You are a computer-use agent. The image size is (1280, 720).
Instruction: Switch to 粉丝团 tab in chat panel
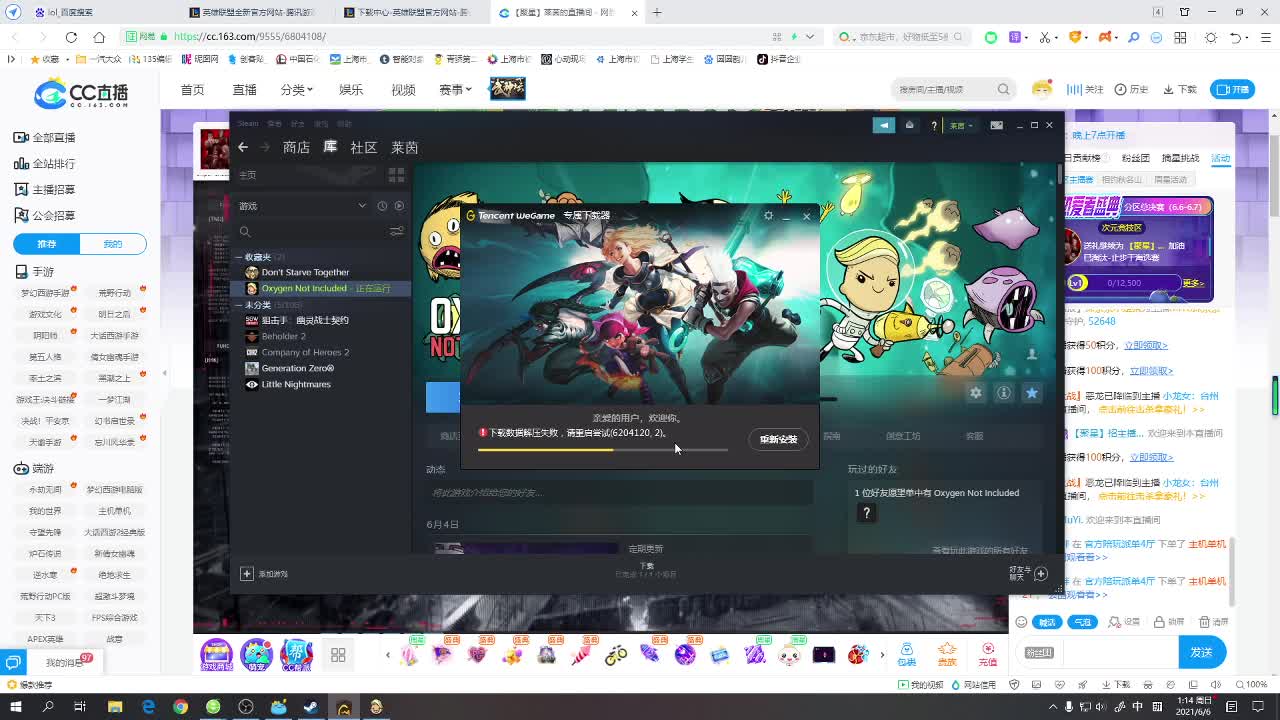[x=1135, y=158]
